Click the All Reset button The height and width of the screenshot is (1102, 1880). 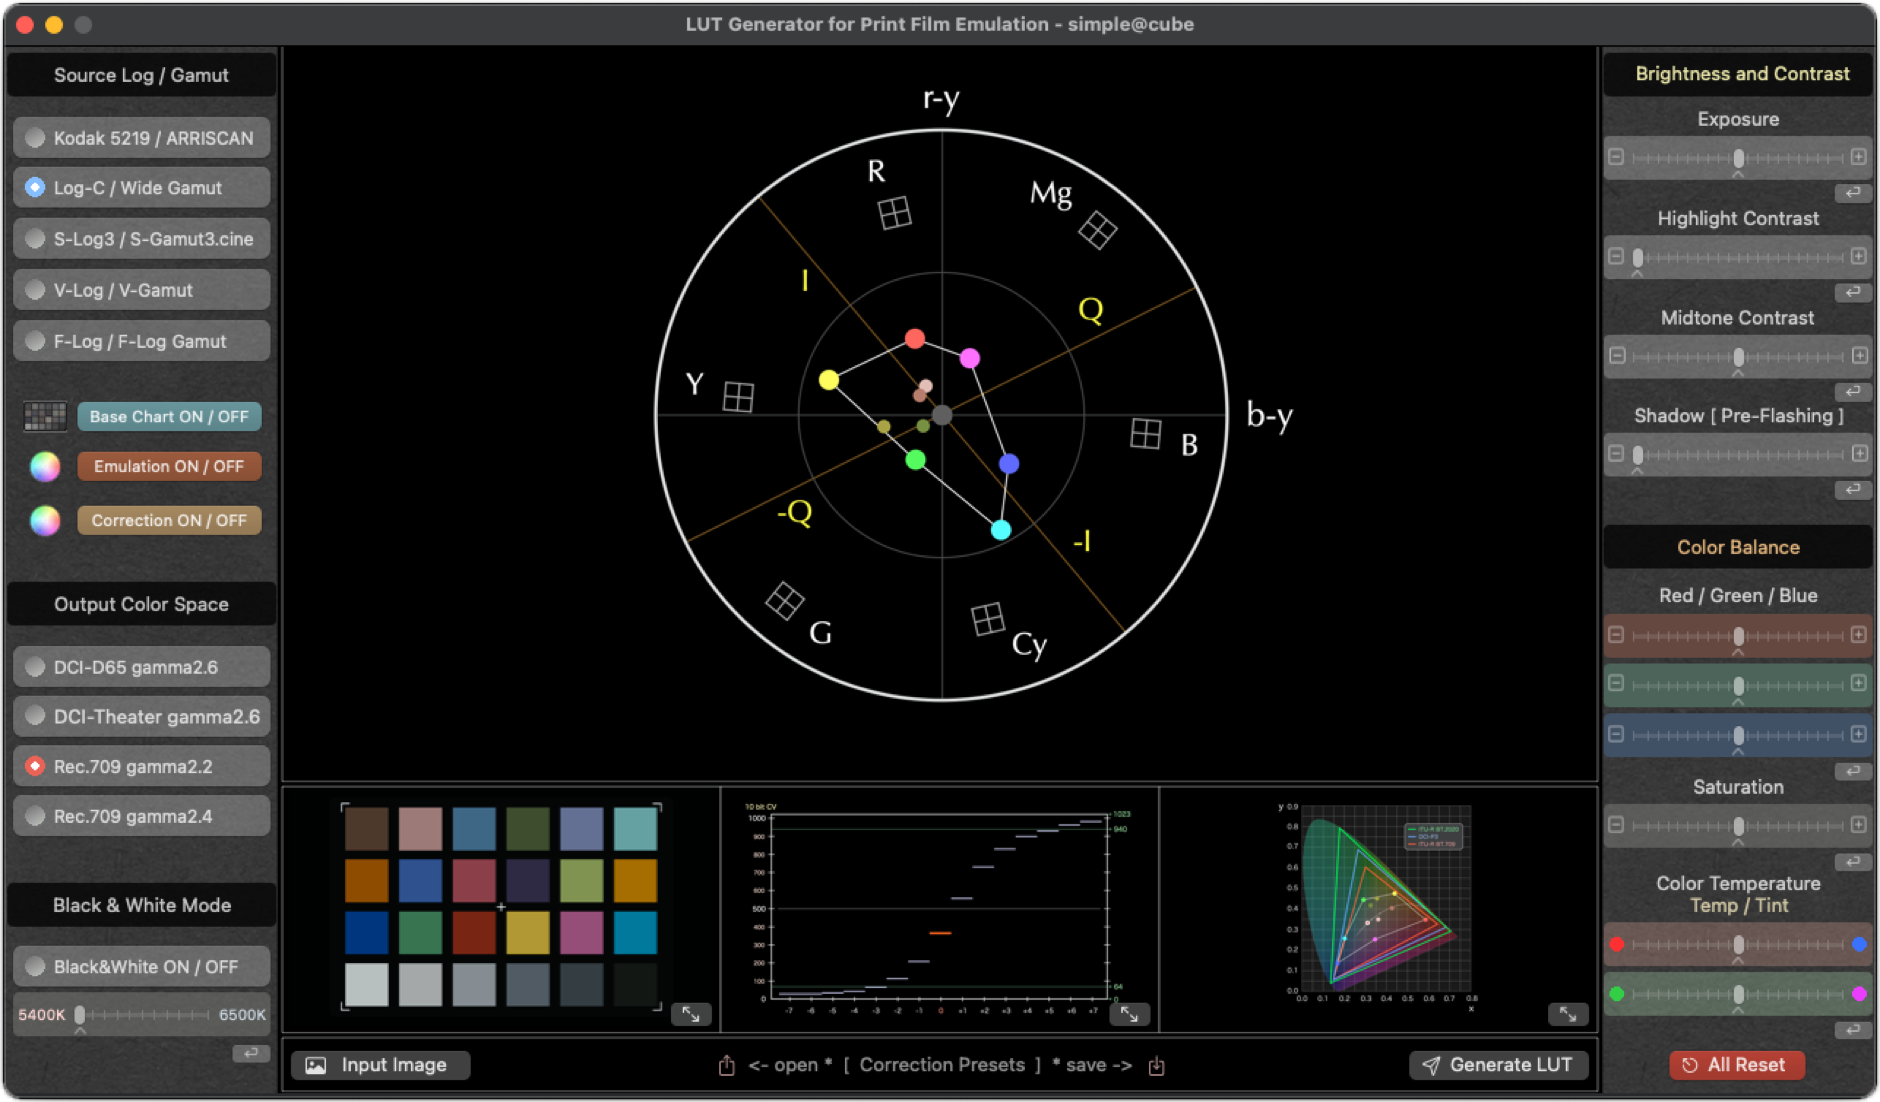coord(1736,1064)
